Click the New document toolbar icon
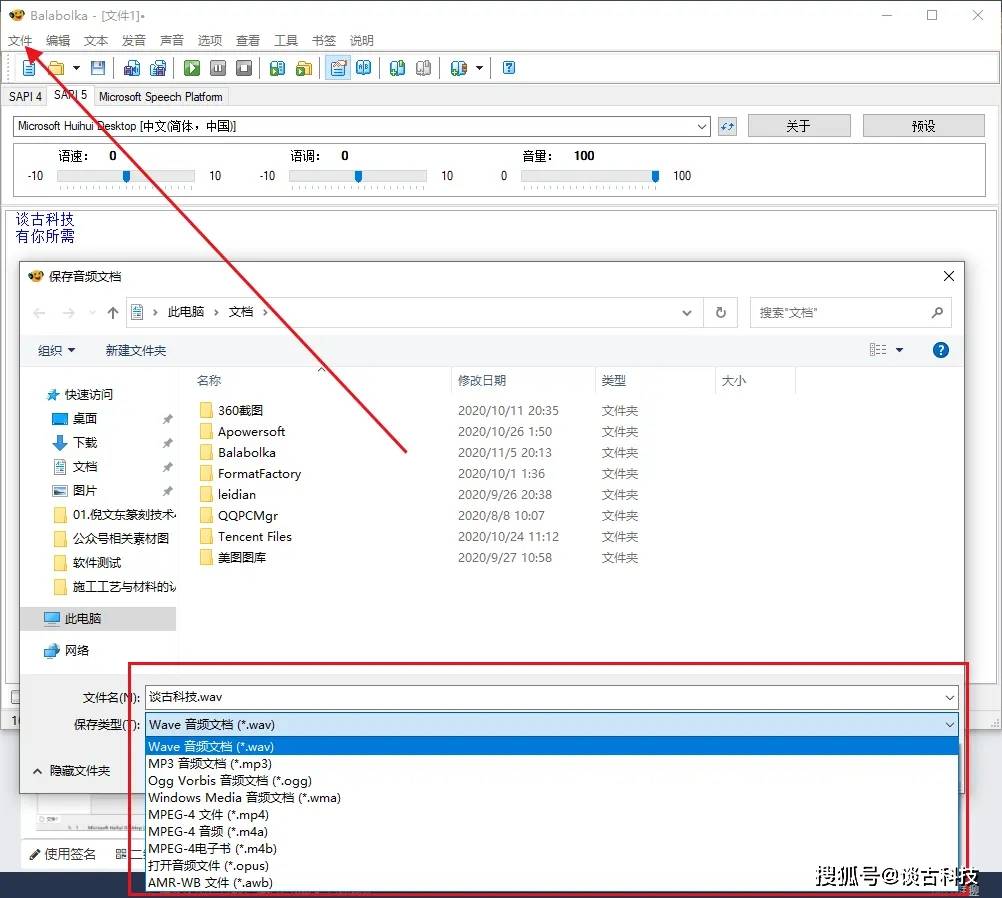Image resolution: width=1002 pixels, height=898 pixels. tap(29, 68)
